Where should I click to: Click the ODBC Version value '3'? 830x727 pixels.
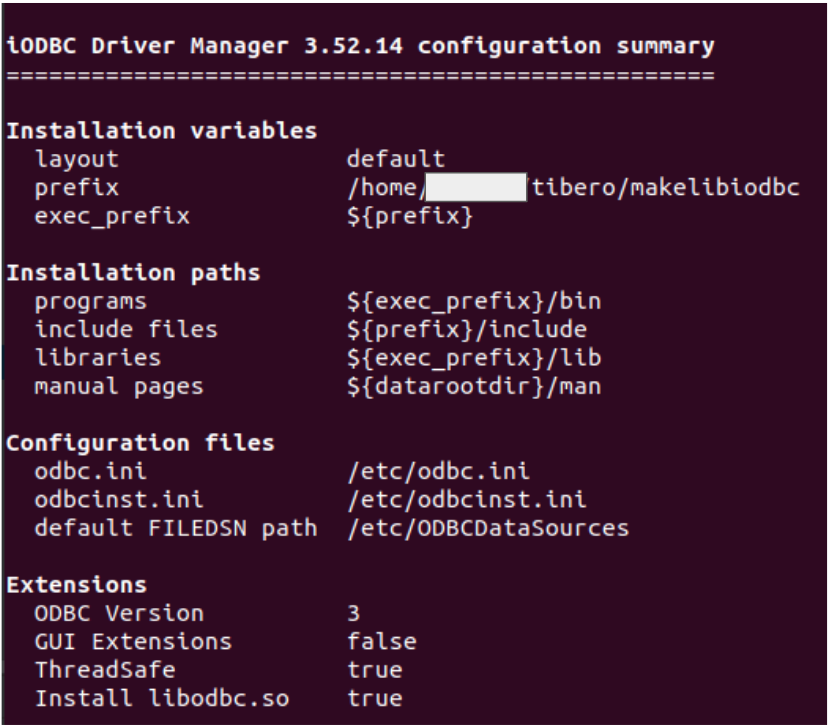tap(354, 613)
